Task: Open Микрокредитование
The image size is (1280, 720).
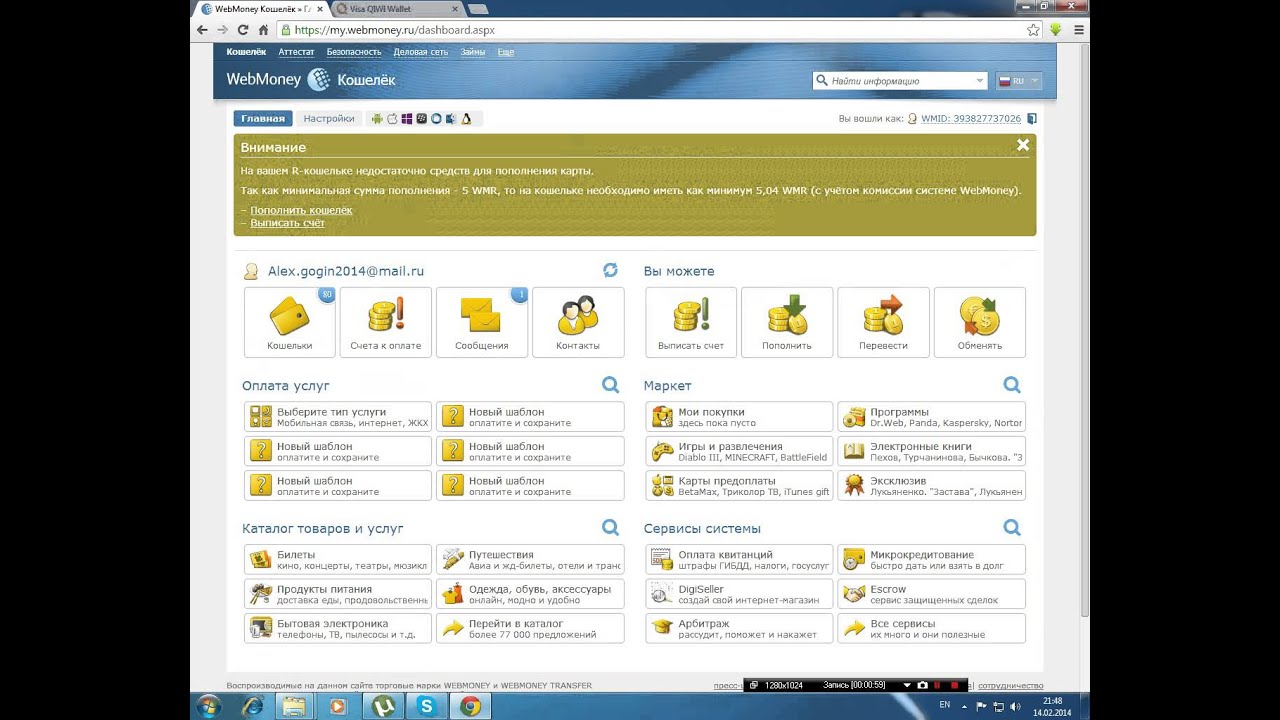Action: (931, 559)
